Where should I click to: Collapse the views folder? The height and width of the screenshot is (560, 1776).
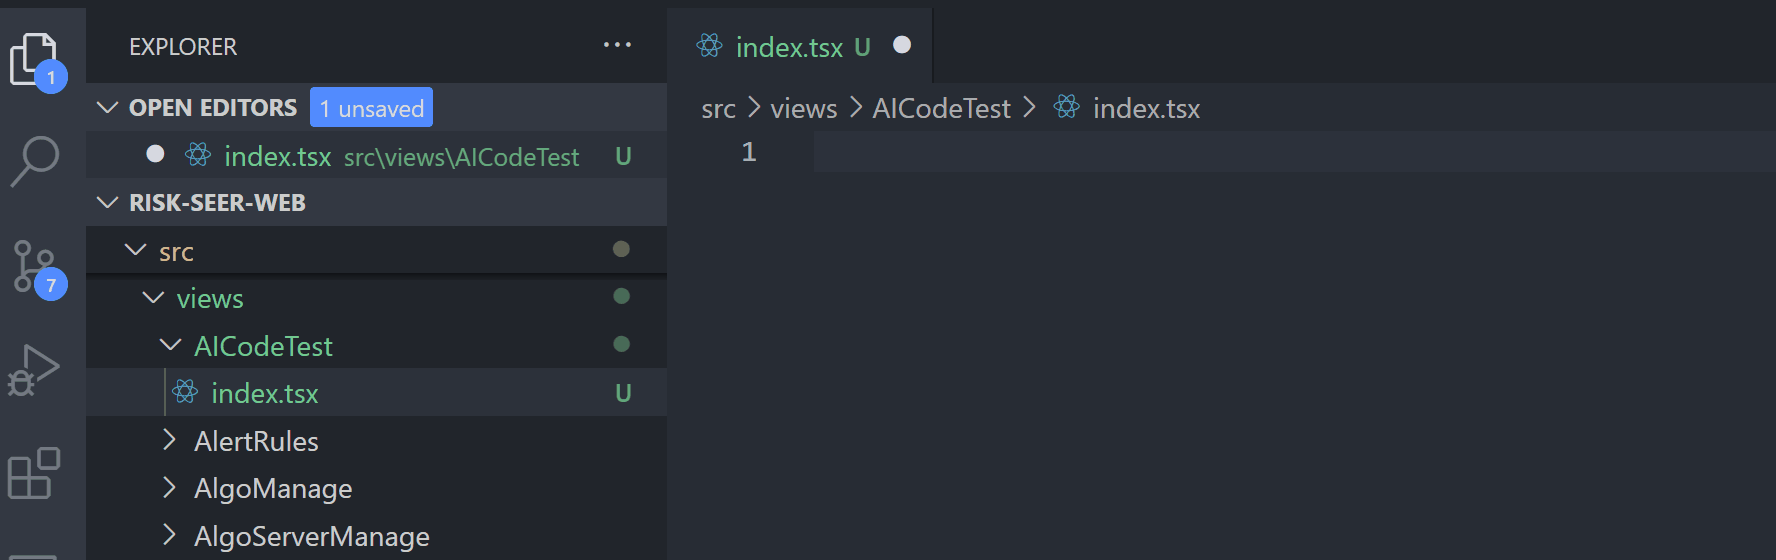point(153,297)
